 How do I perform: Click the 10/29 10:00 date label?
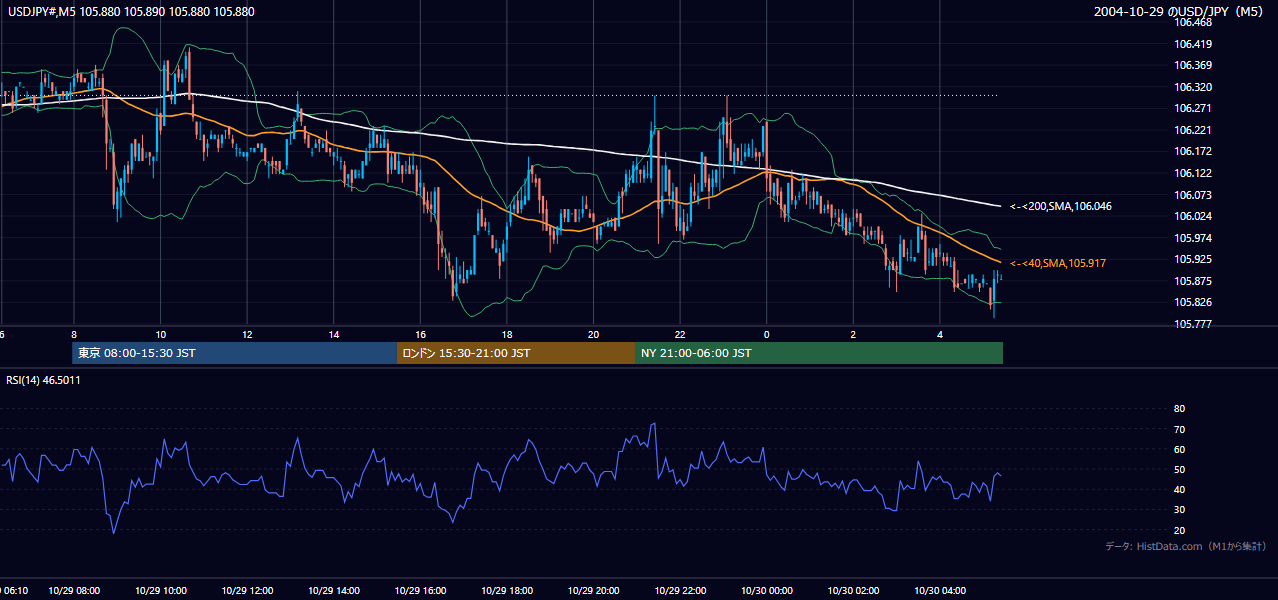tap(163, 590)
